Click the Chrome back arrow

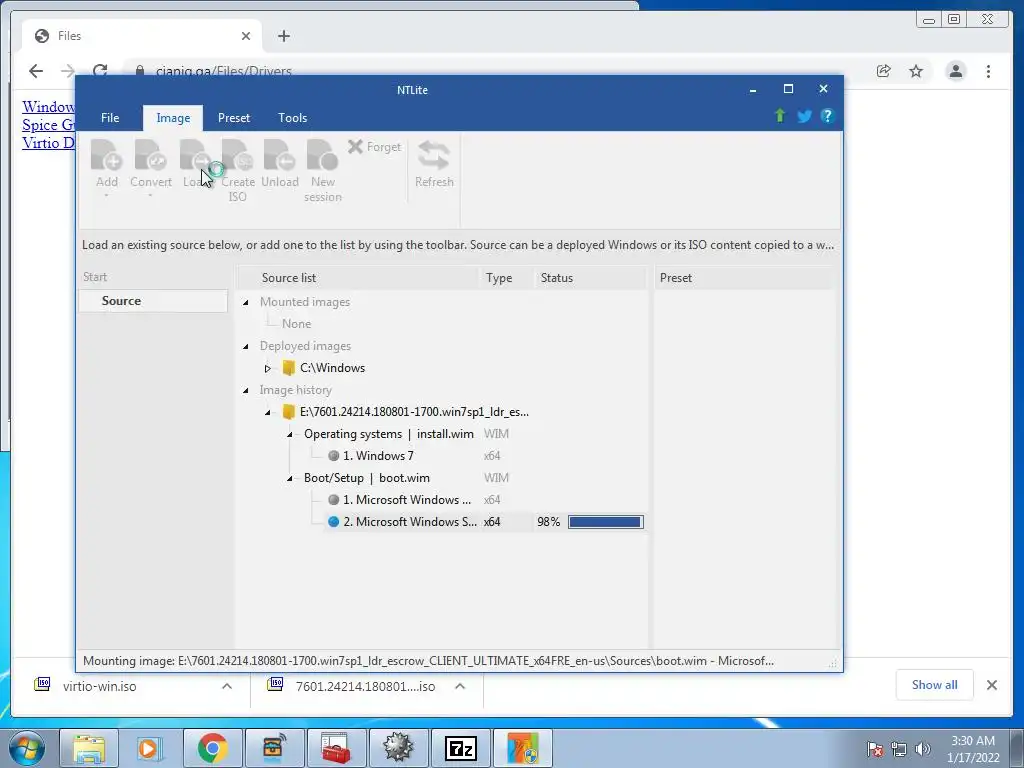(x=36, y=71)
